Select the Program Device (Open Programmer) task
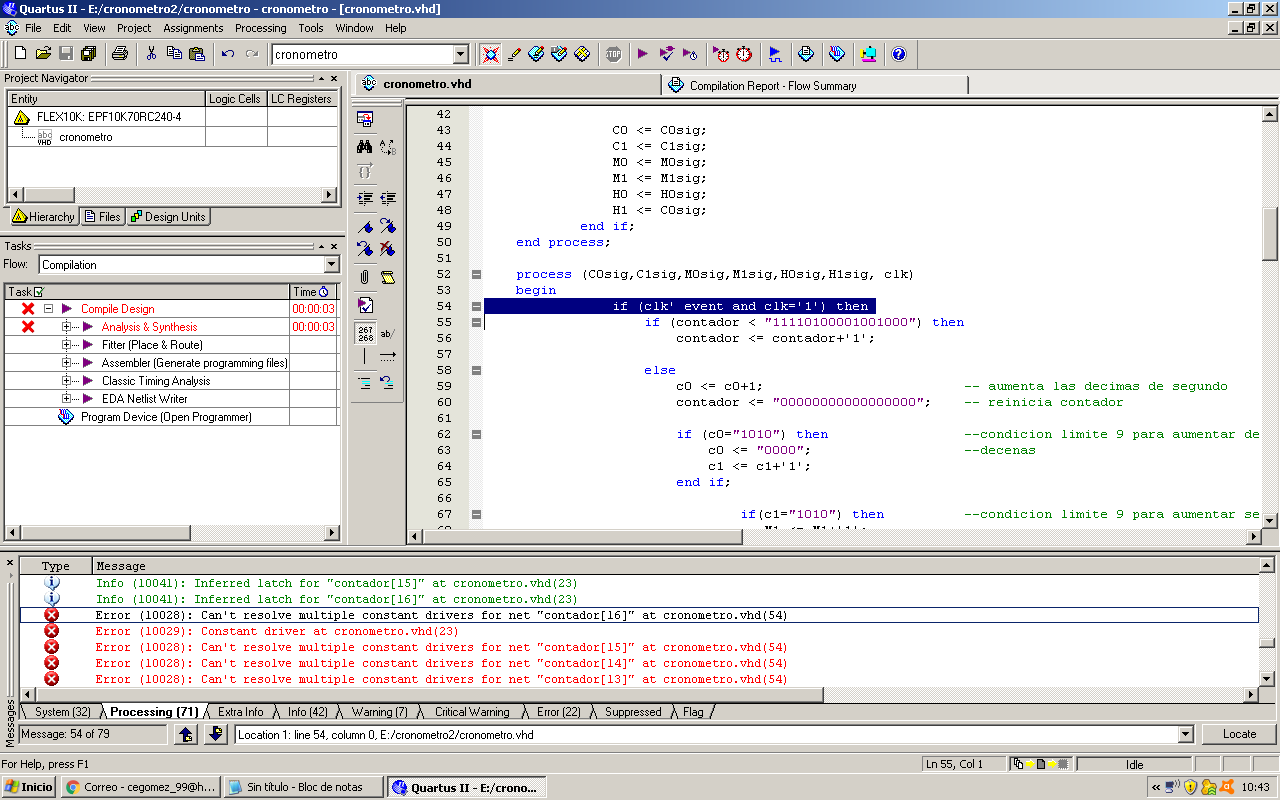This screenshot has height=800, width=1280. click(x=166, y=417)
